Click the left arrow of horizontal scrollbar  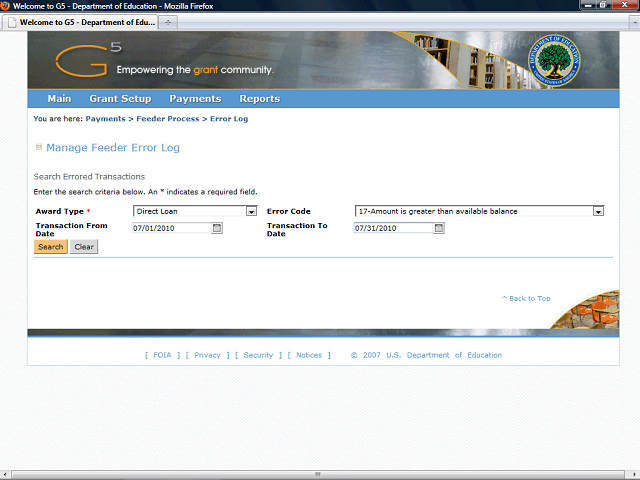pos(5,475)
